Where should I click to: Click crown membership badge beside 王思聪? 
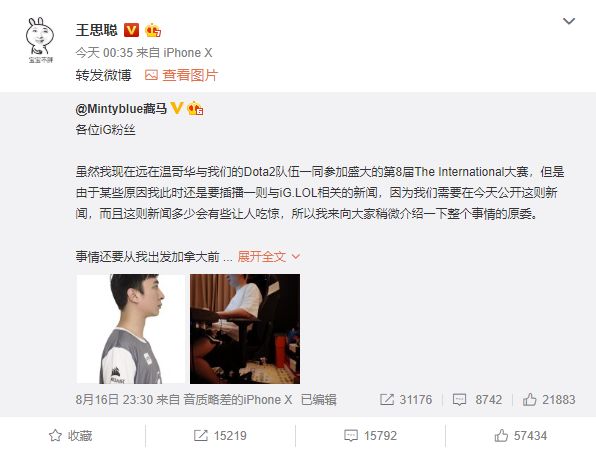click(153, 30)
